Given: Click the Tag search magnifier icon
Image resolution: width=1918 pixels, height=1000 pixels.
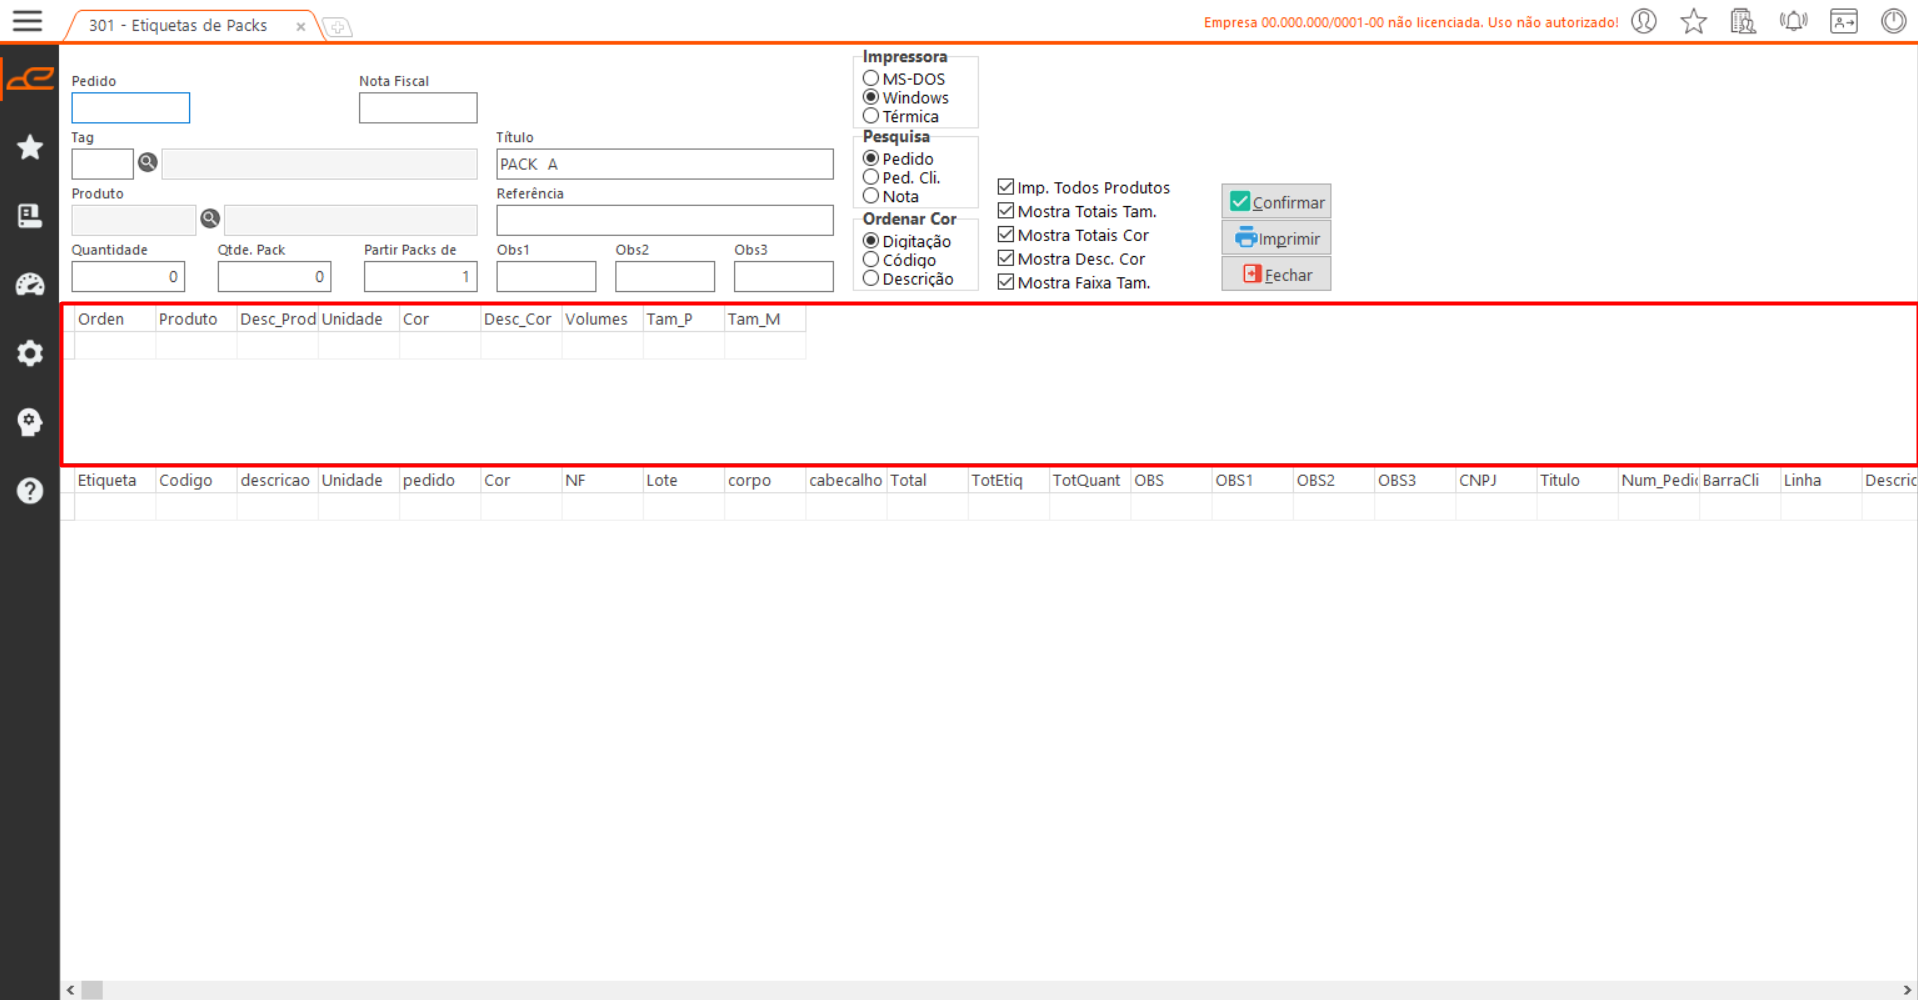Looking at the screenshot, I should click(x=148, y=163).
